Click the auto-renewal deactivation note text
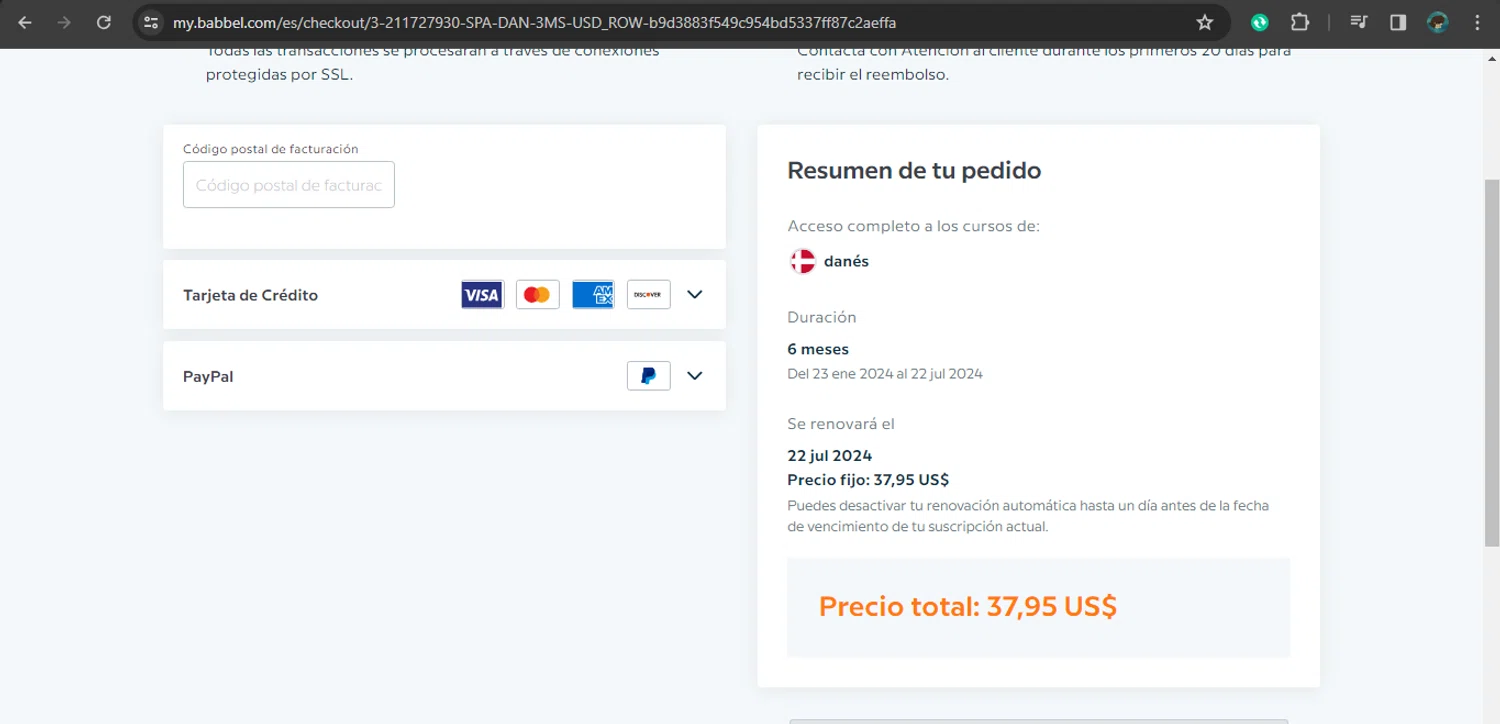This screenshot has height=724, width=1500. pos(1028,516)
